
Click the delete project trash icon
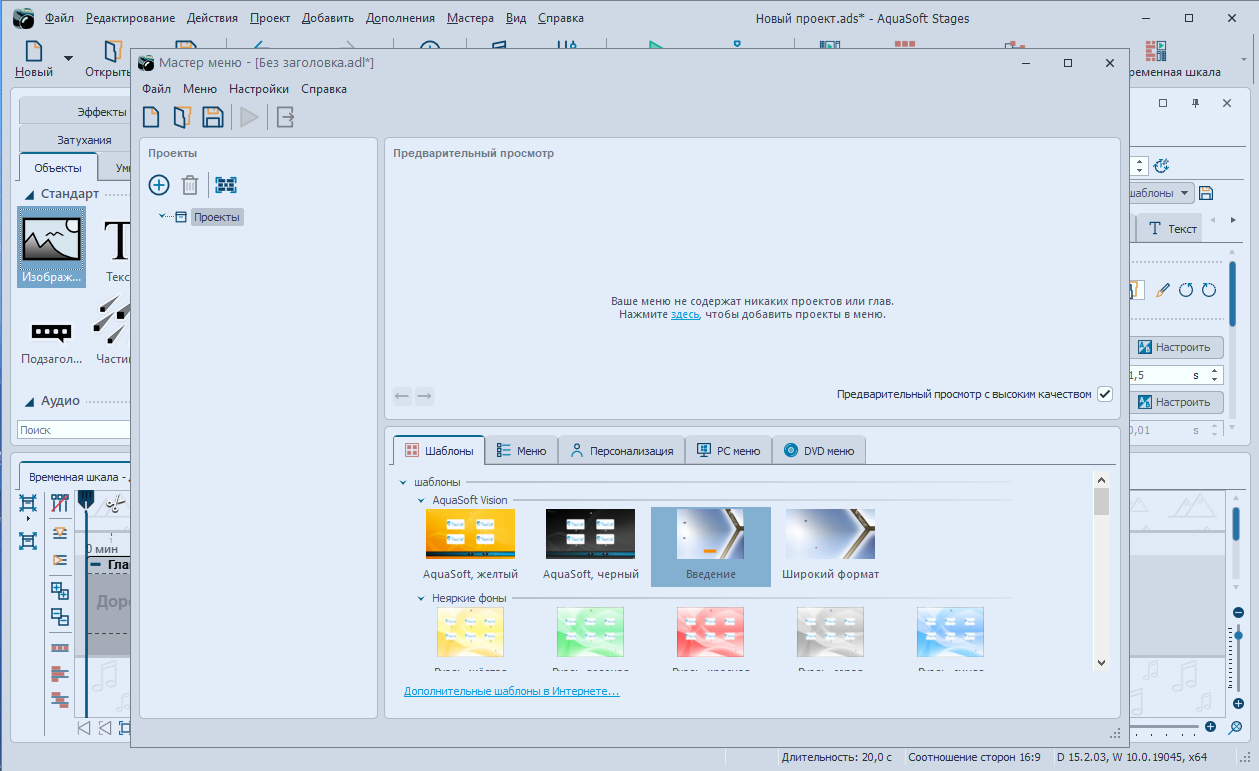190,185
